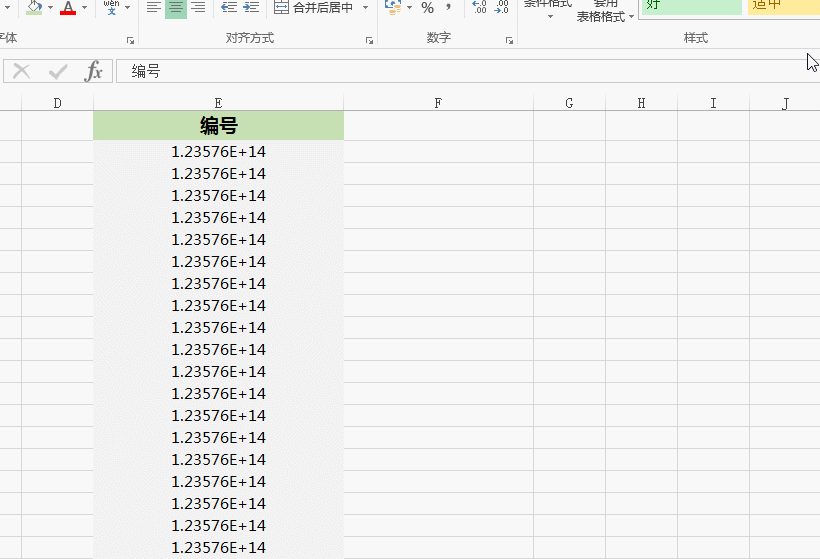Viewport: 820px width, 559px height.
Task: Open the 数字 group dialog launcher
Action: pyautogui.click(x=509, y=40)
